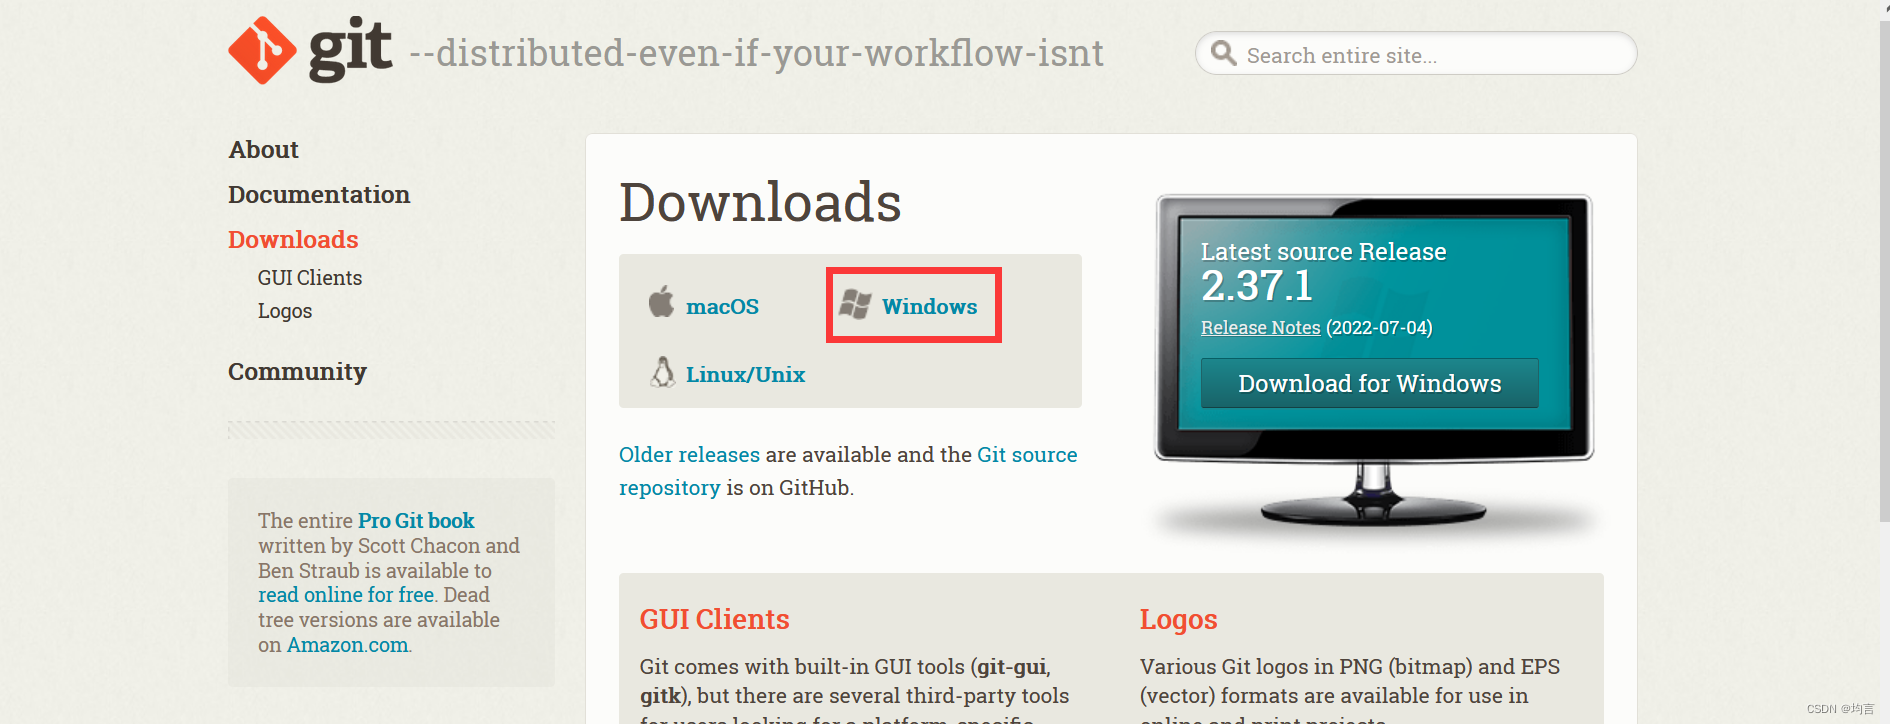
Task: Click the Windows flag icon
Action: coord(855,304)
